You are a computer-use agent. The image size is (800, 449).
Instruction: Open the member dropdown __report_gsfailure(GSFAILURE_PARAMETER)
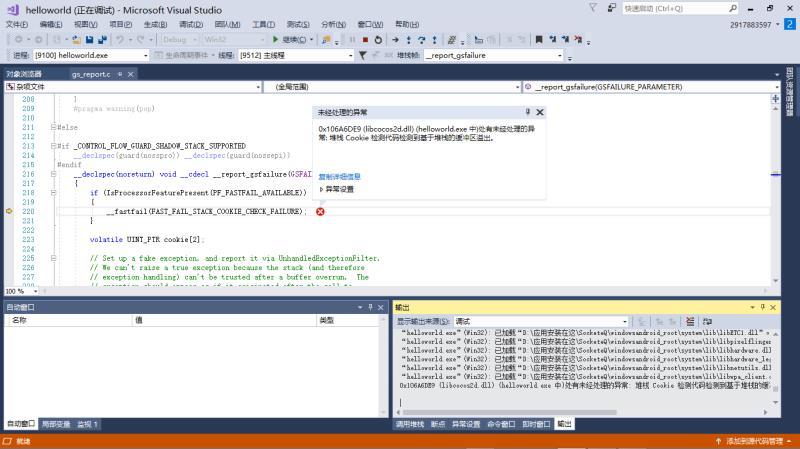[x=652, y=87]
